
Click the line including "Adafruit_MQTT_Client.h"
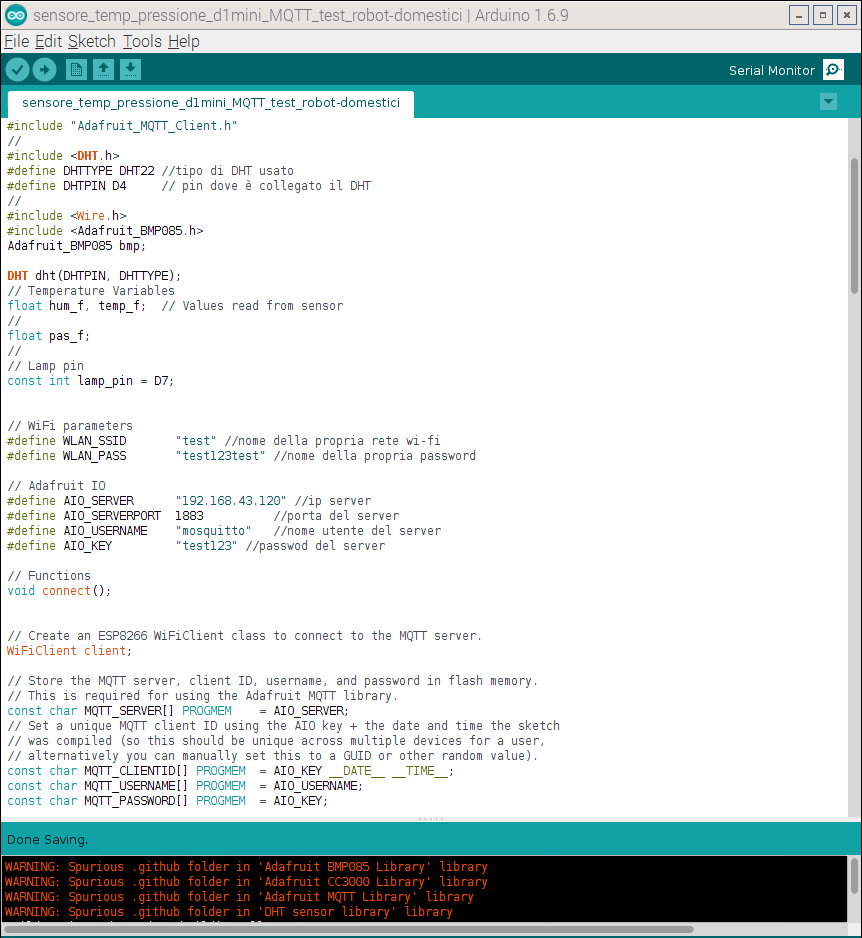[122, 126]
